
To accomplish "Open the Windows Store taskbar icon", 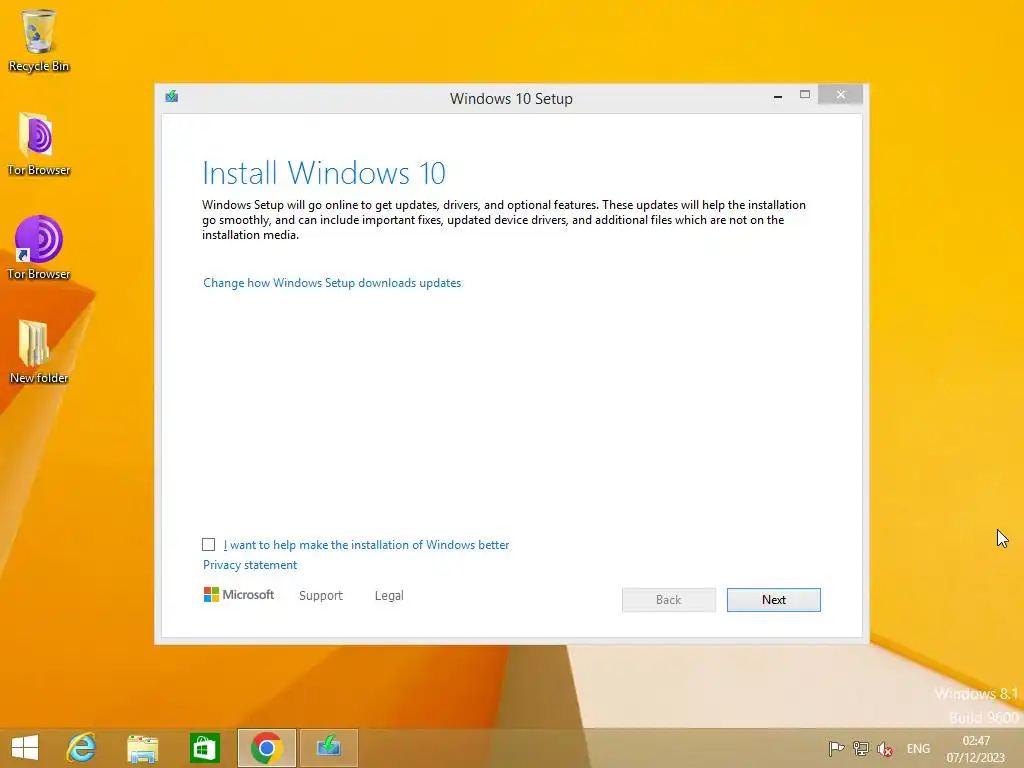I will (204, 748).
